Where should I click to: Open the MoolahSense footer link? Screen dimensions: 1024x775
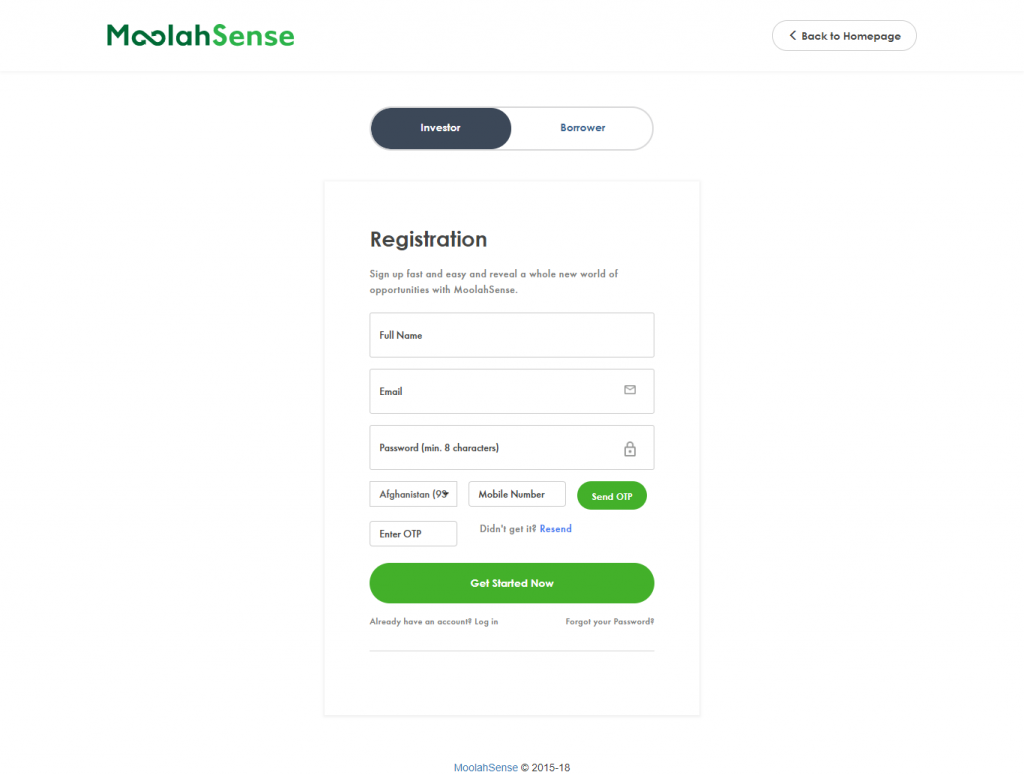[486, 767]
